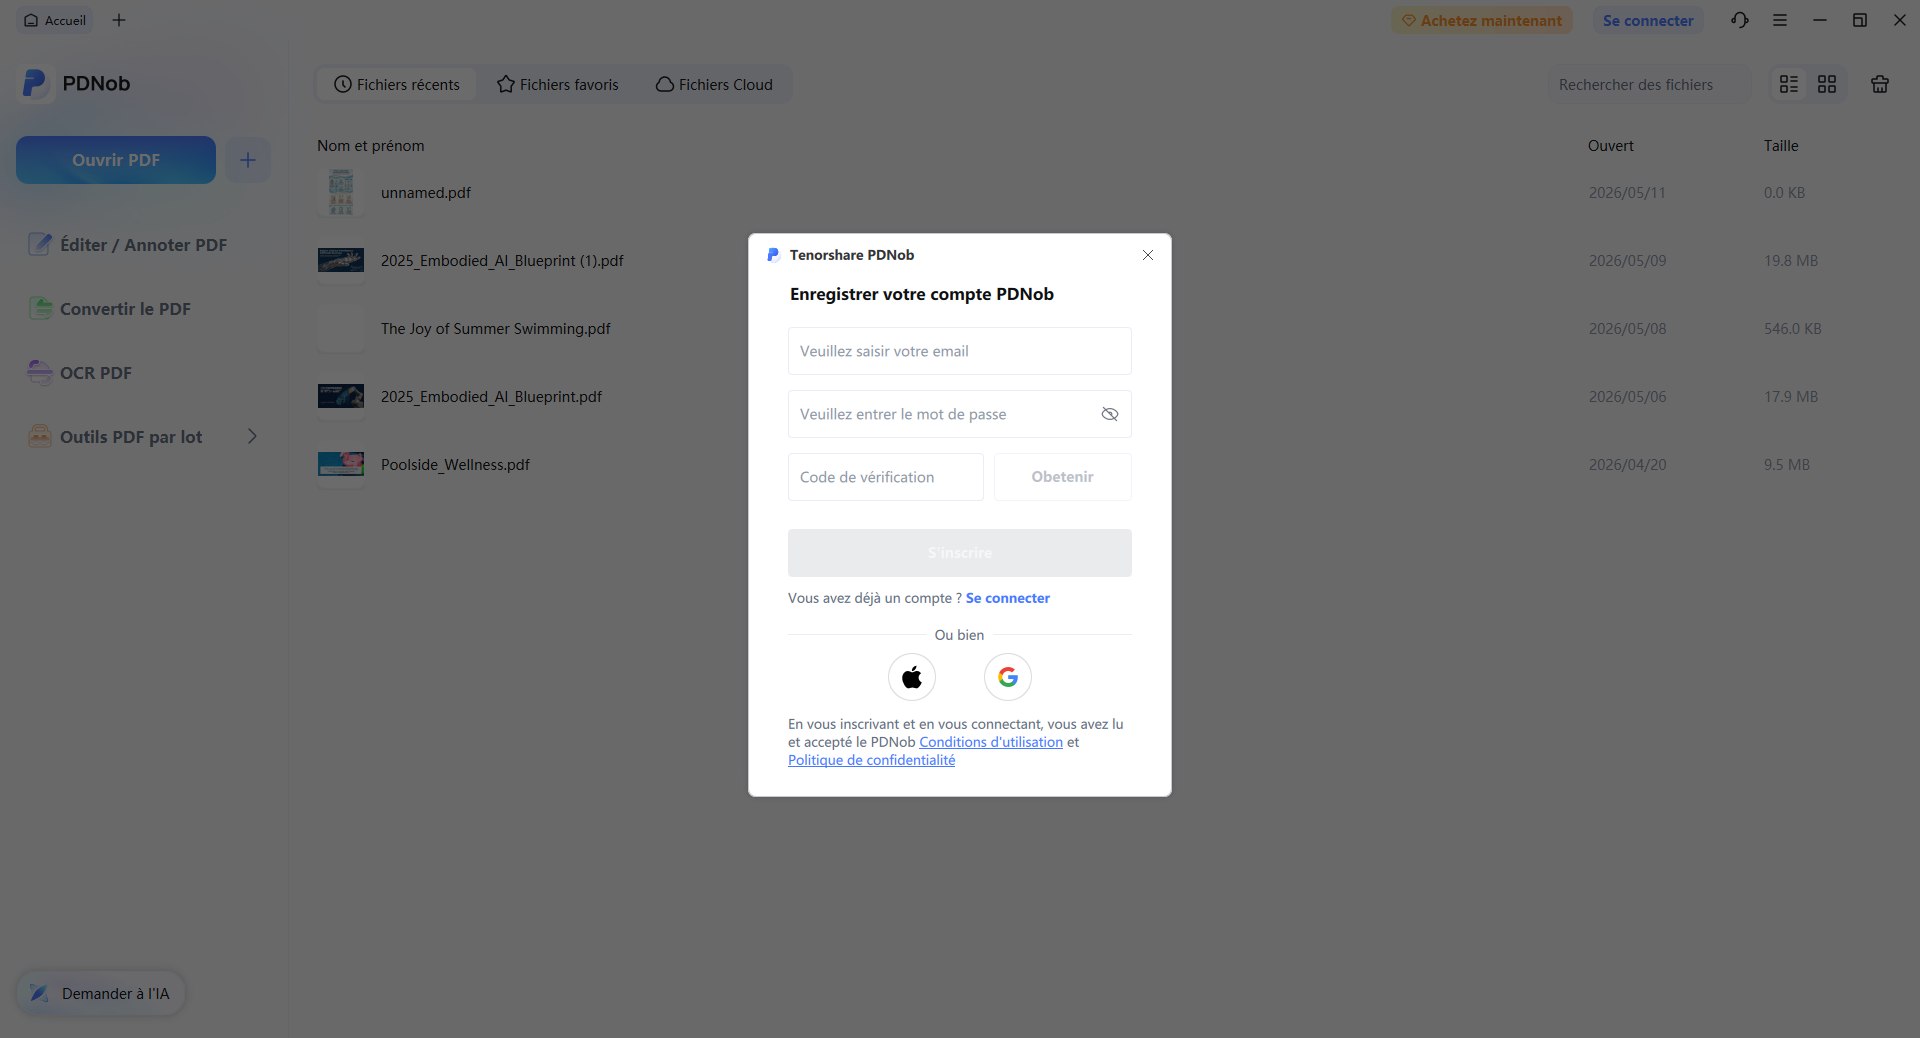Click Ouvert column header
The width and height of the screenshot is (1920, 1038).
pyautogui.click(x=1611, y=146)
